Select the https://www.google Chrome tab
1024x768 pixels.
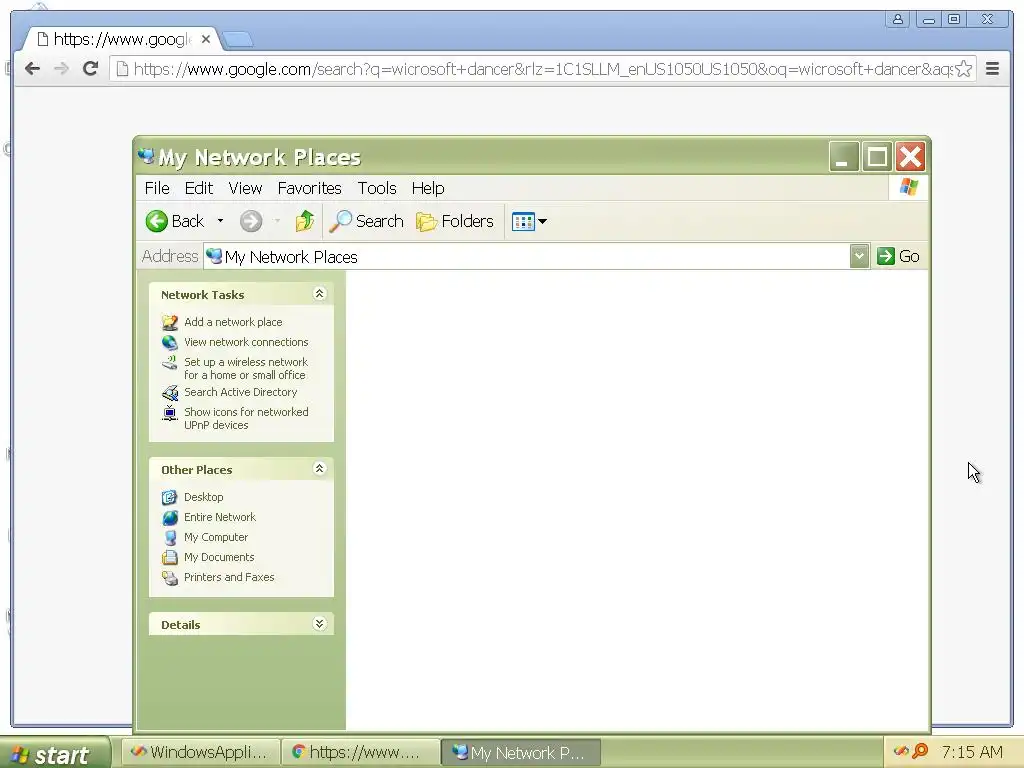point(121,39)
